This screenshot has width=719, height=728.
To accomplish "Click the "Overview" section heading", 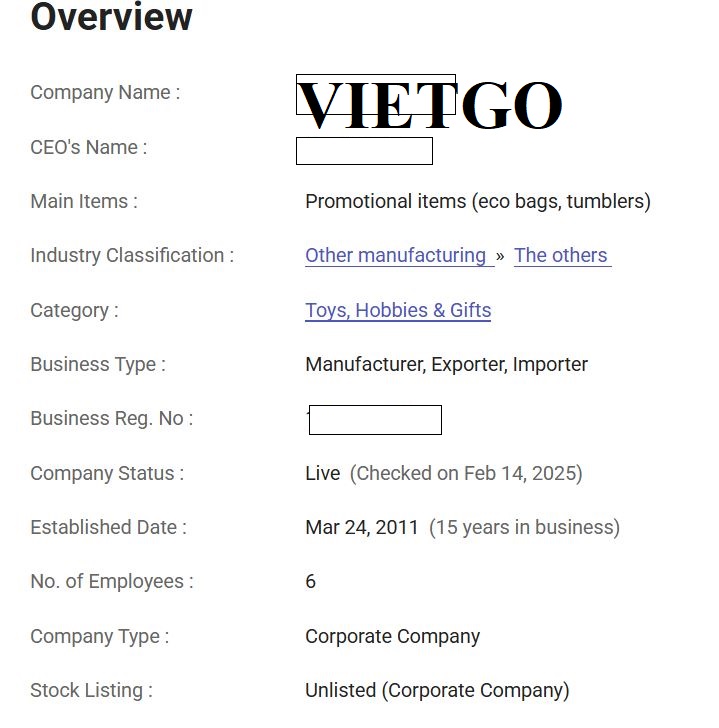I will click(111, 17).
